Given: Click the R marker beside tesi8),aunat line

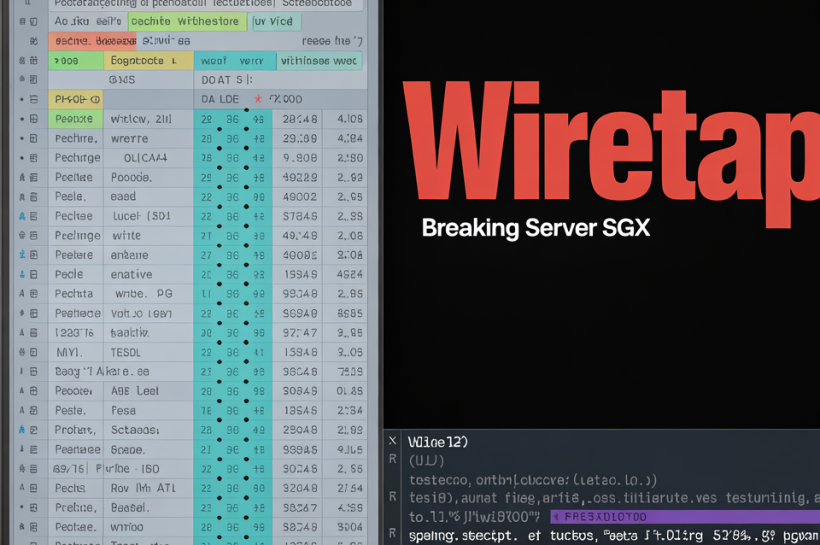Looking at the screenshot, I should click(x=392, y=497).
